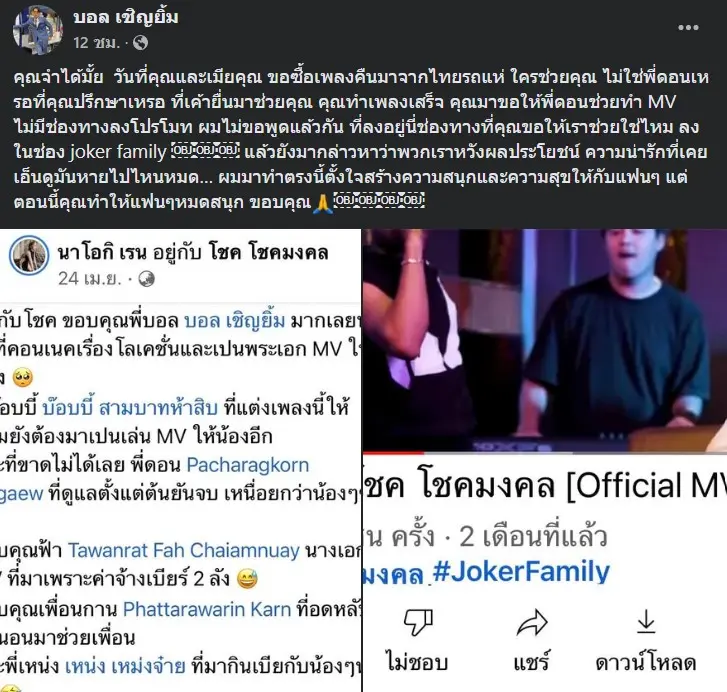The height and width of the screenshot is (692, 727).
Task: Open the Phattarawarin Karn tagged link
Action: [x=207, y=609]
